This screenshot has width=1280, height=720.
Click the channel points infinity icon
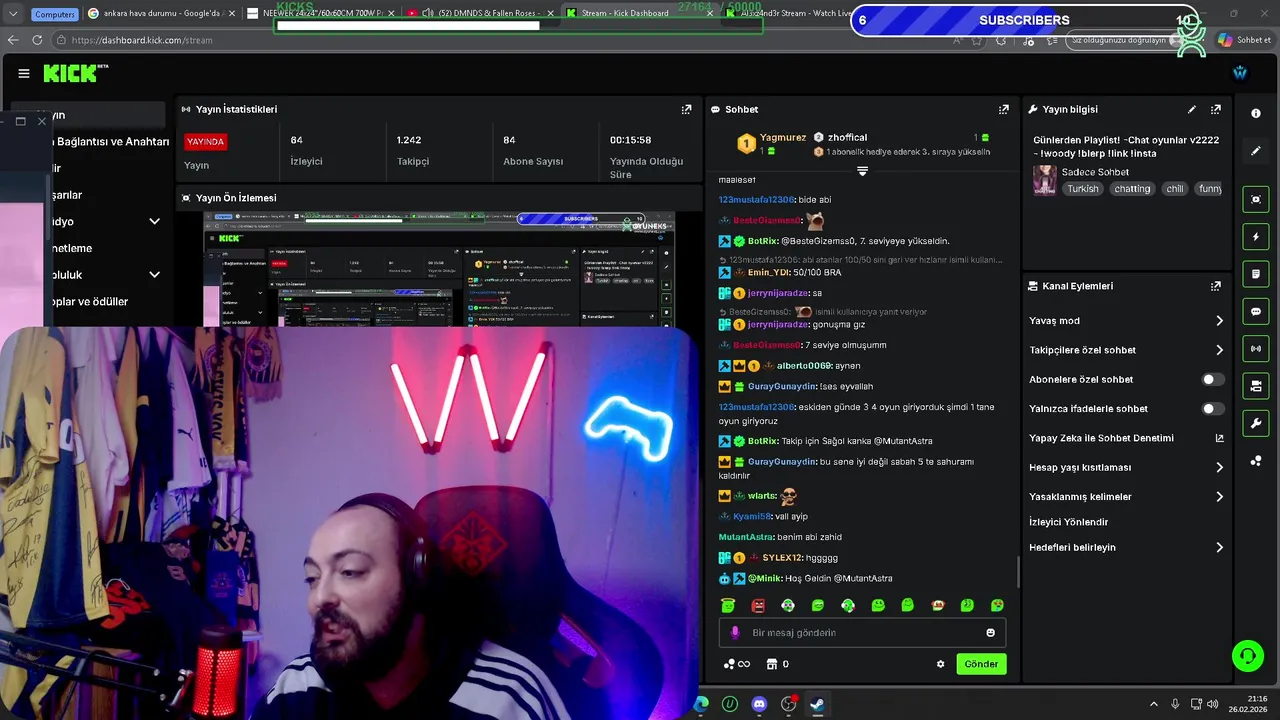point(736,664)
